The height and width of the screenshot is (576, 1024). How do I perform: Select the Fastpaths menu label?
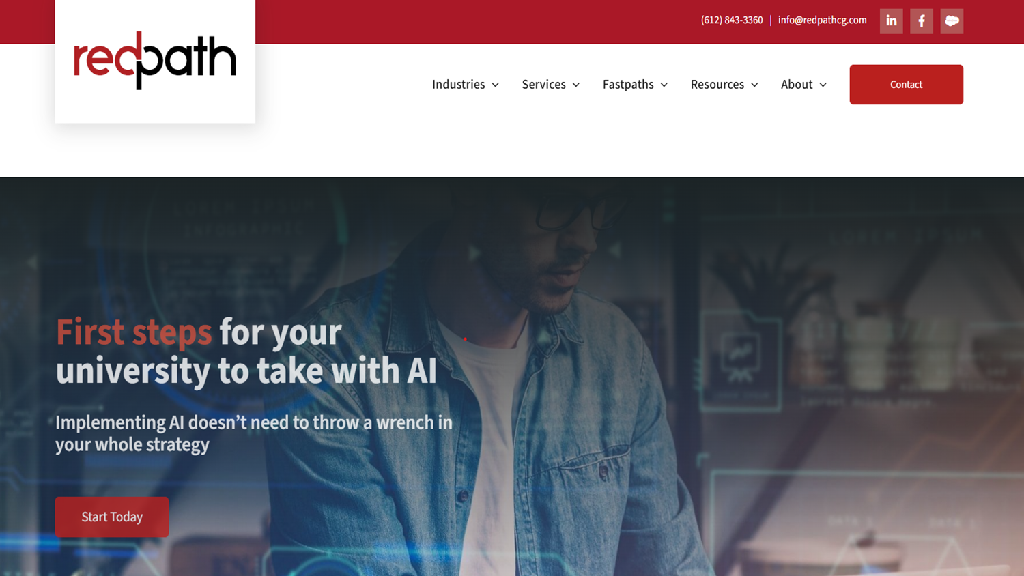pyautogui.click(x=628, y=84)
